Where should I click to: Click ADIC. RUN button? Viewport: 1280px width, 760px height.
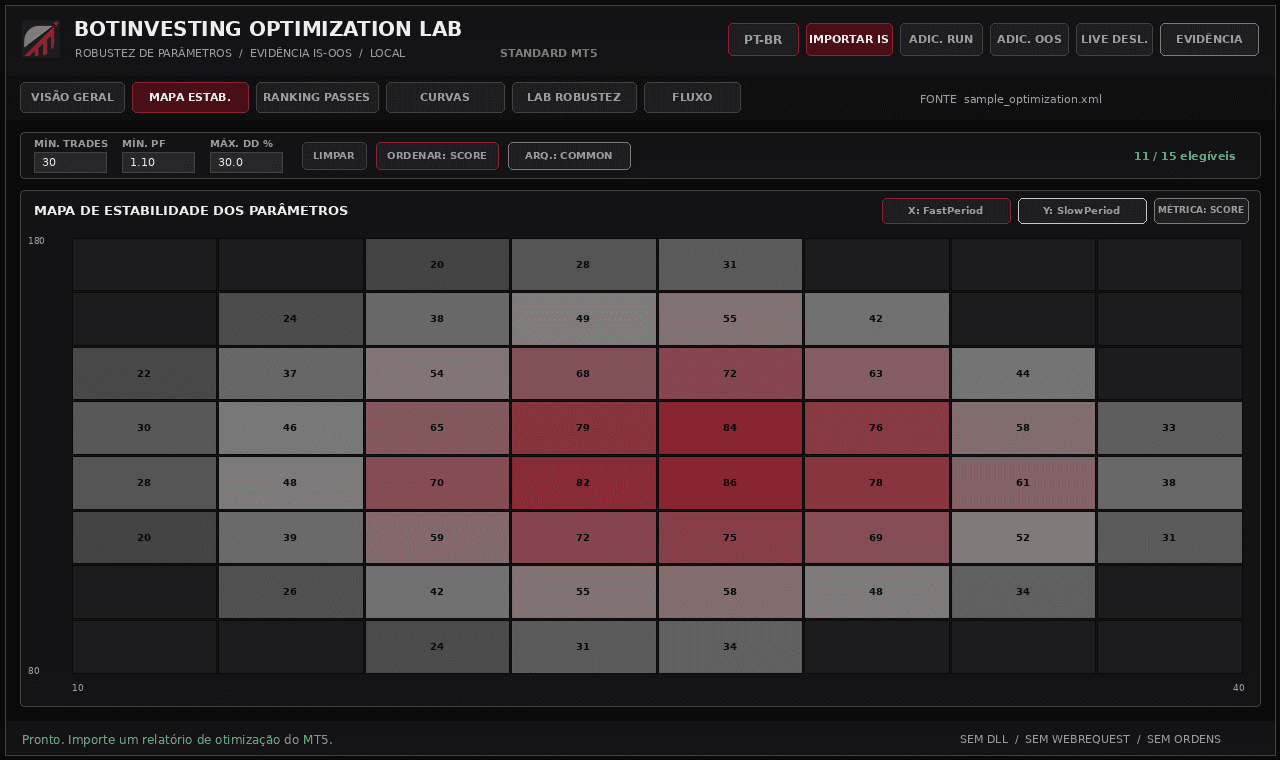tap(941, 39)
